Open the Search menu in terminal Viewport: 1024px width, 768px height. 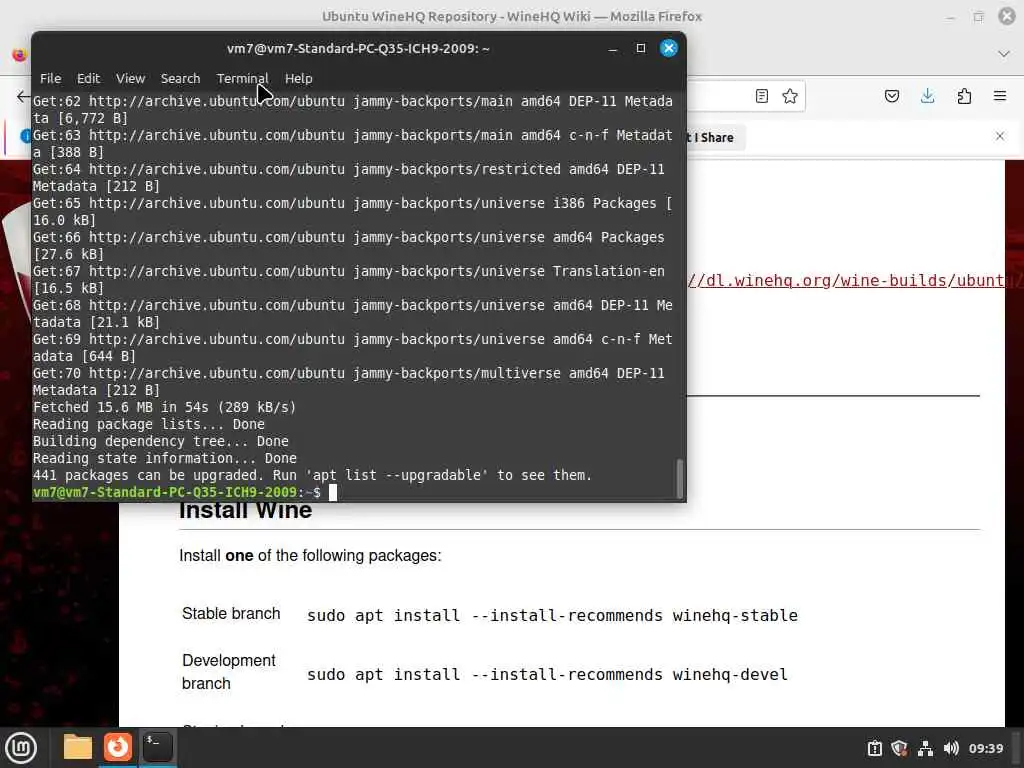click(180, 78)
